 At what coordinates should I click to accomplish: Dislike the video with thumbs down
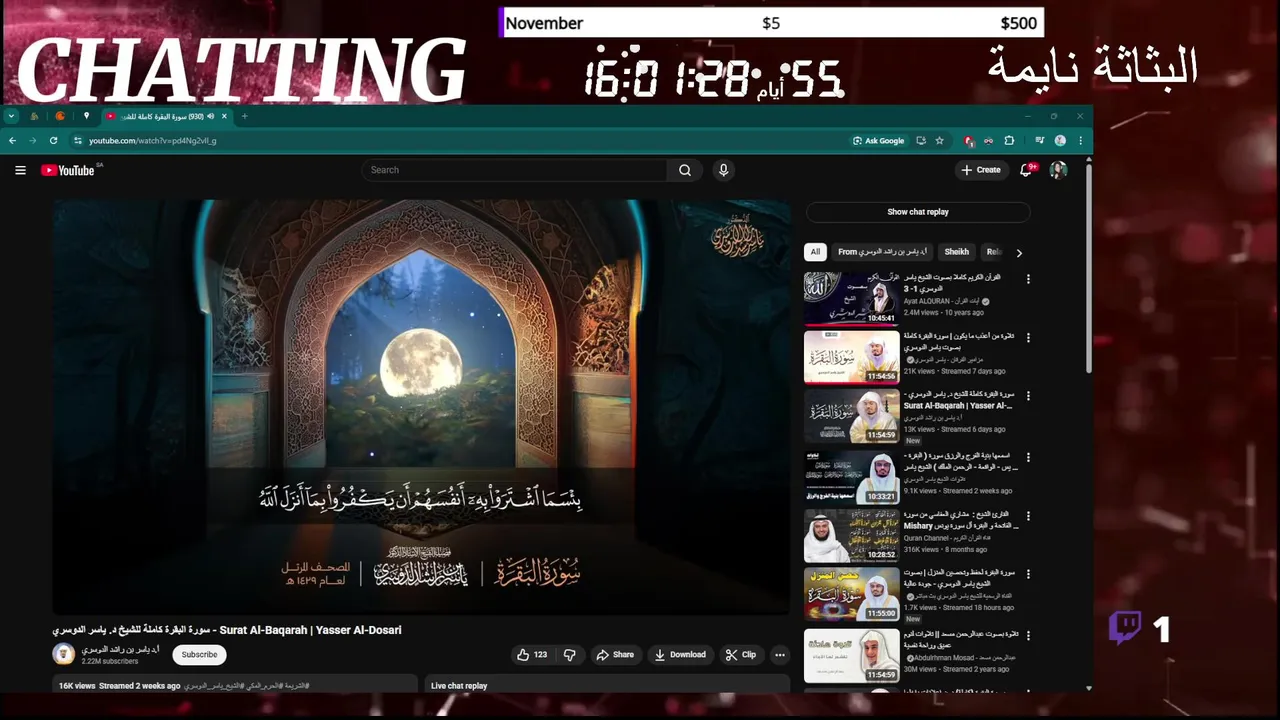(x=570, y=655)
